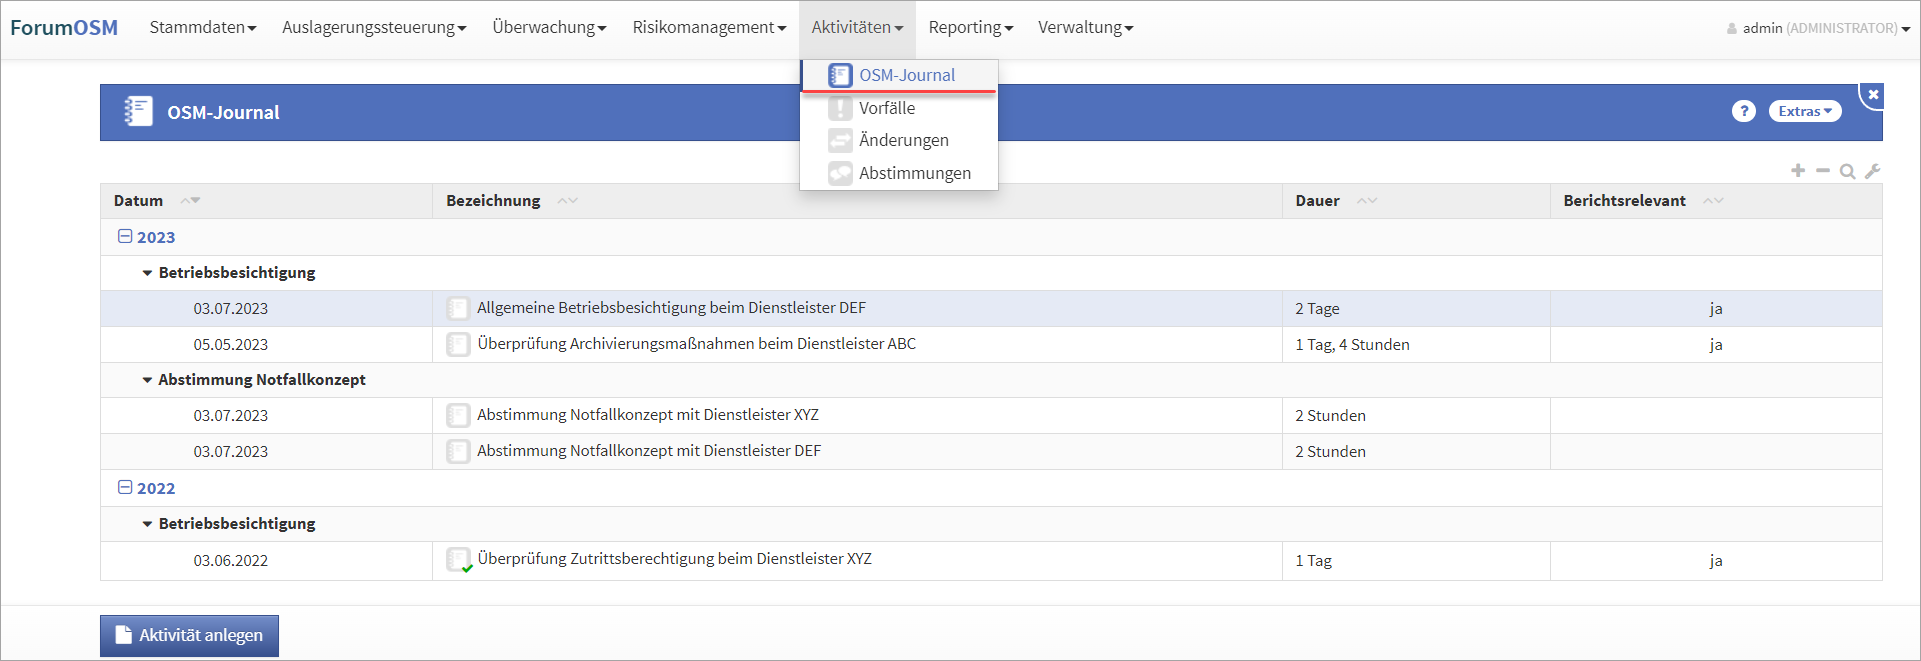1921x661 pixels.
Task: Click the wrench settings icon
Action: pos(1872,171)
